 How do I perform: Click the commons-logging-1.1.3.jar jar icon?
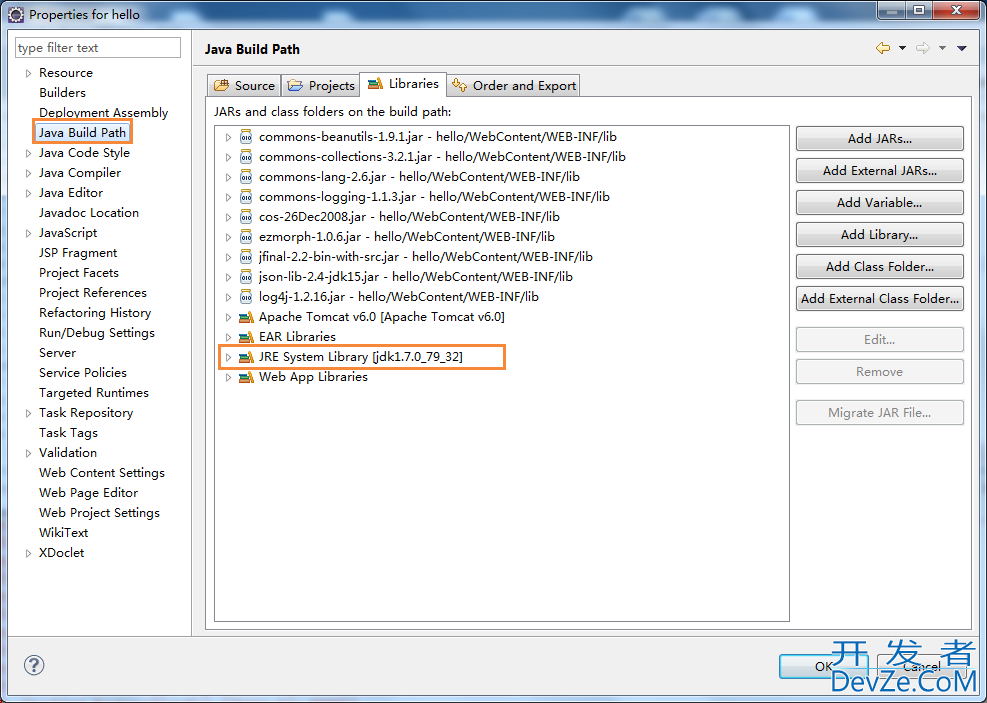tap(246, 197)
